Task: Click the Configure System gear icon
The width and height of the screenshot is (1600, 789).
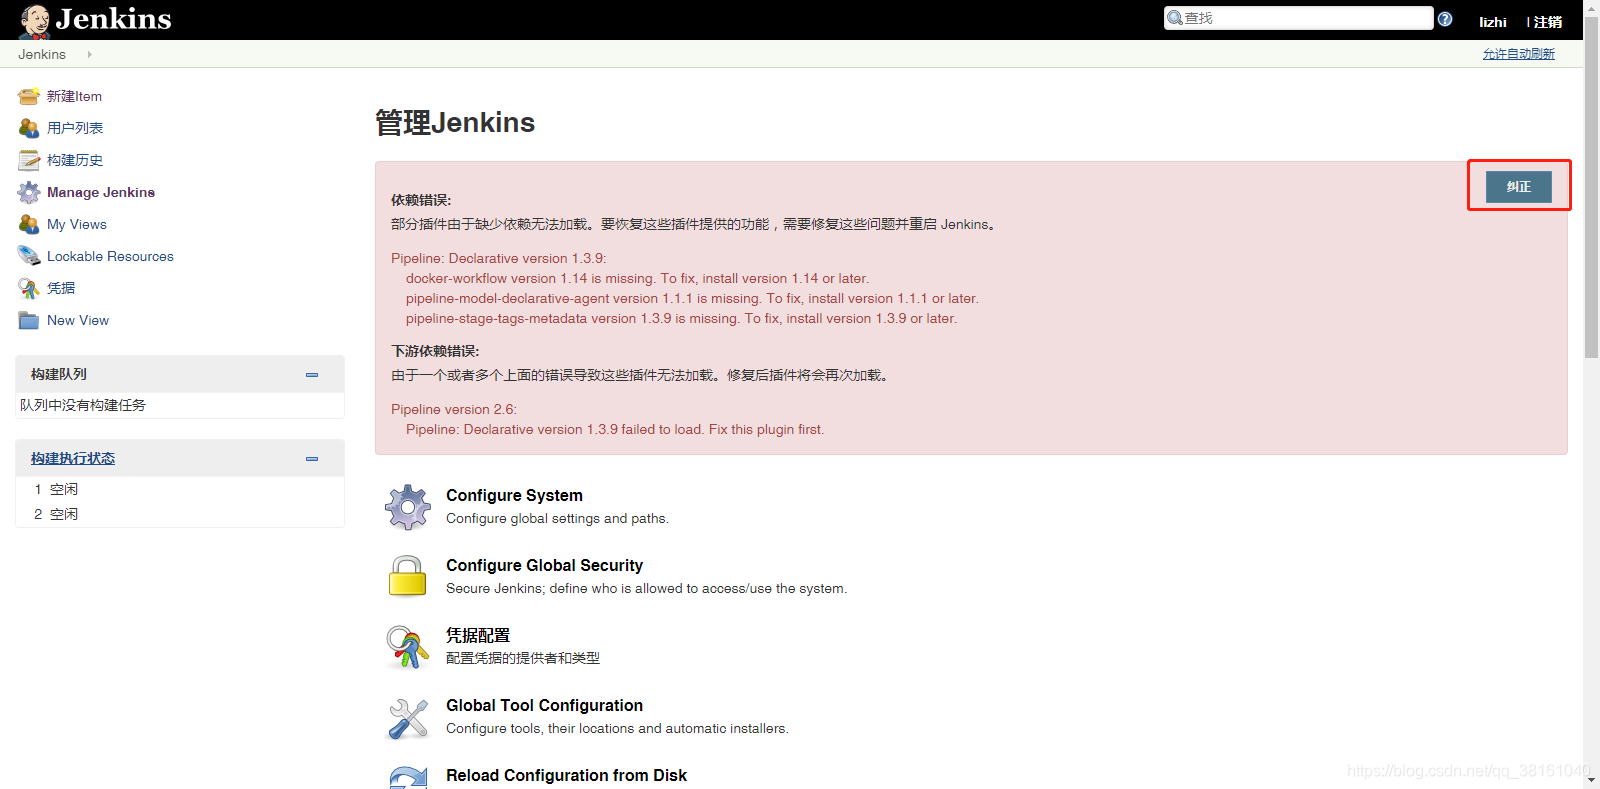Action: tap(408, 507)
